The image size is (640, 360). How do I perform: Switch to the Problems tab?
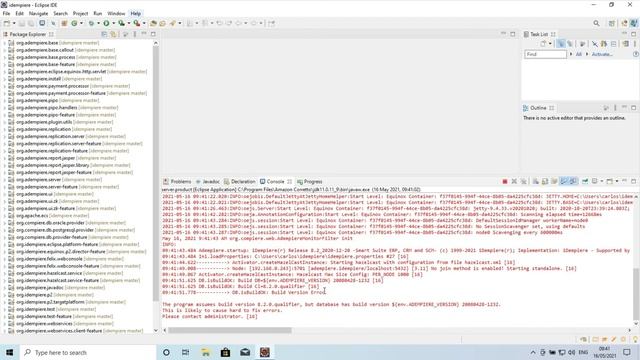pyautogui.click(x=177, y=182)
